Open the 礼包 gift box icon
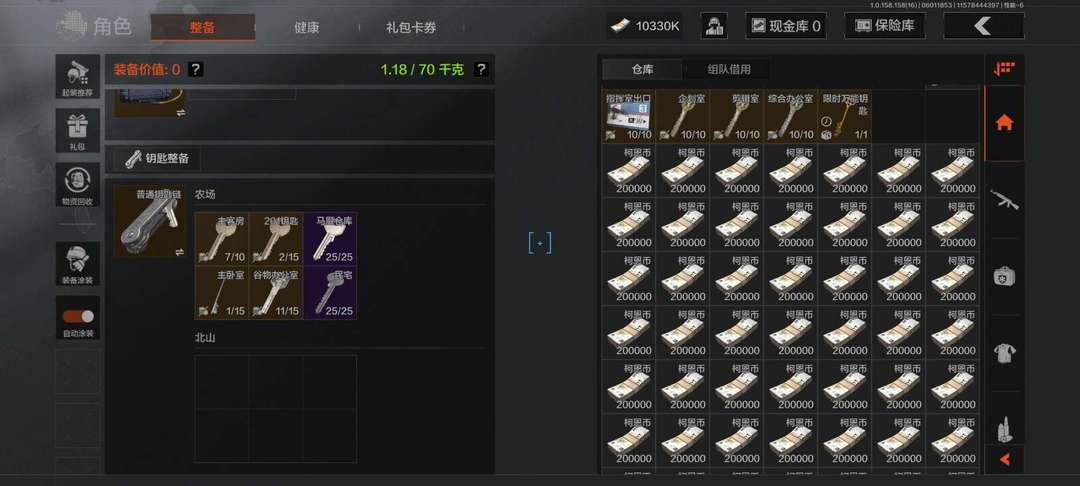This screenshot has height=486, width=1080. 78,131
